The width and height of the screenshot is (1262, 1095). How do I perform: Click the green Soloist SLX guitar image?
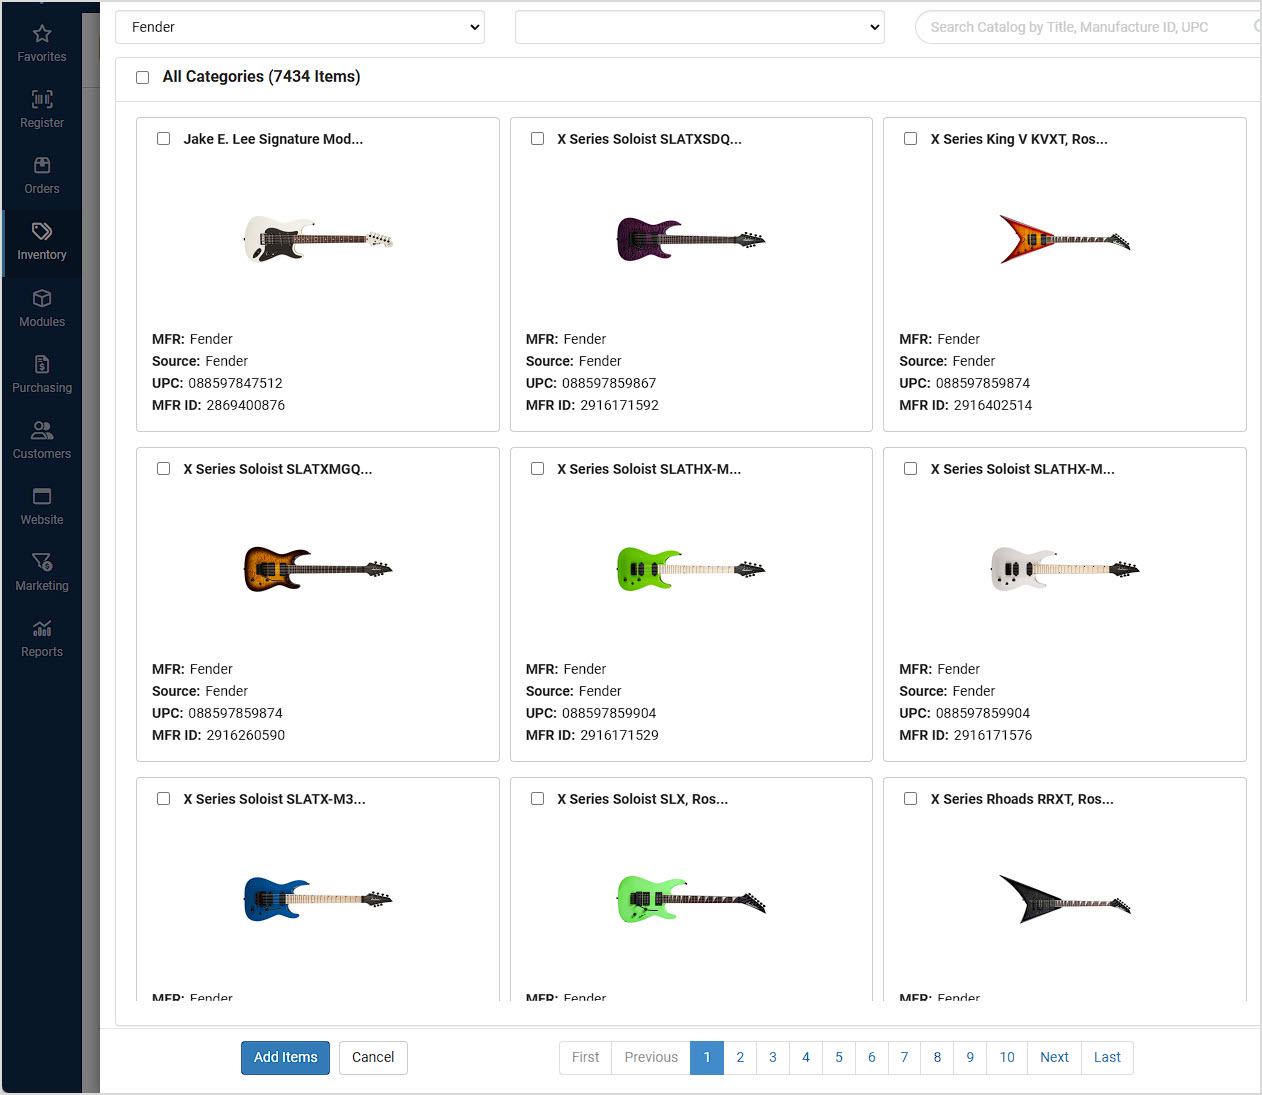[x=691, y=899]
